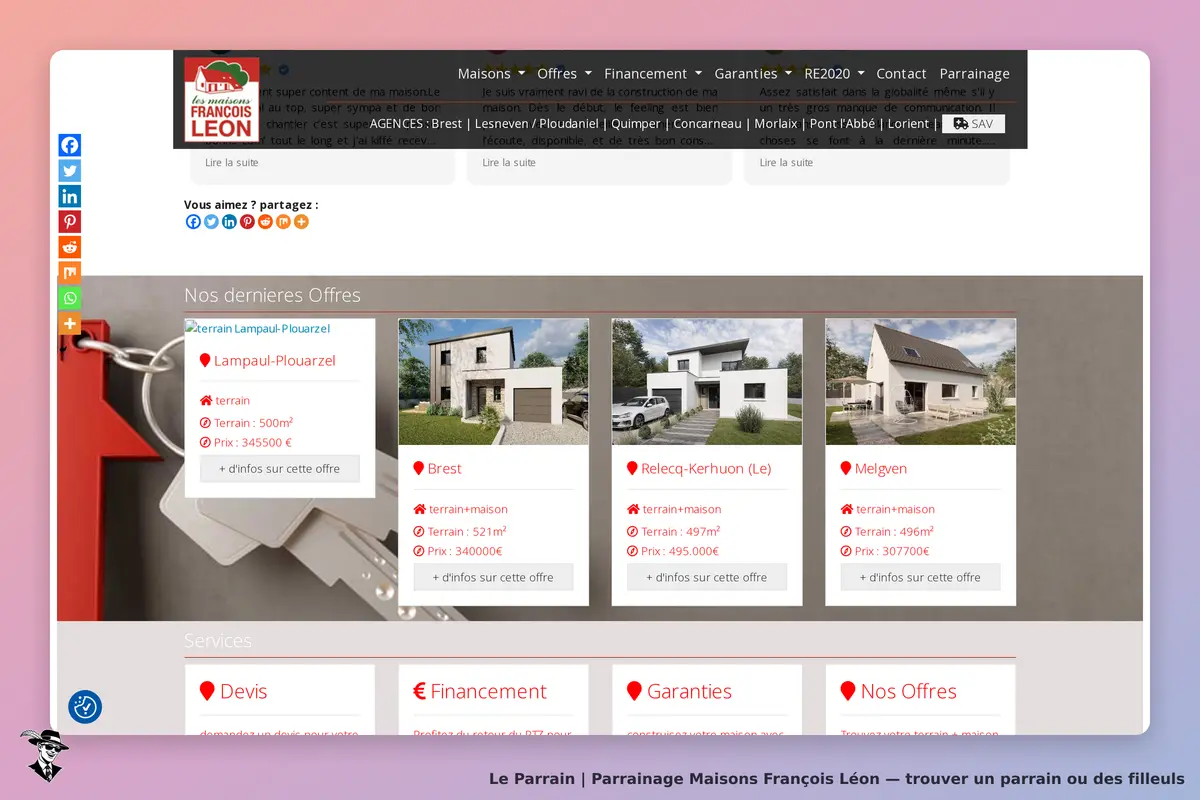Click '+ d'infos' for Melgven offer
The image size is (1200, 800).
[x=920, y=577]
